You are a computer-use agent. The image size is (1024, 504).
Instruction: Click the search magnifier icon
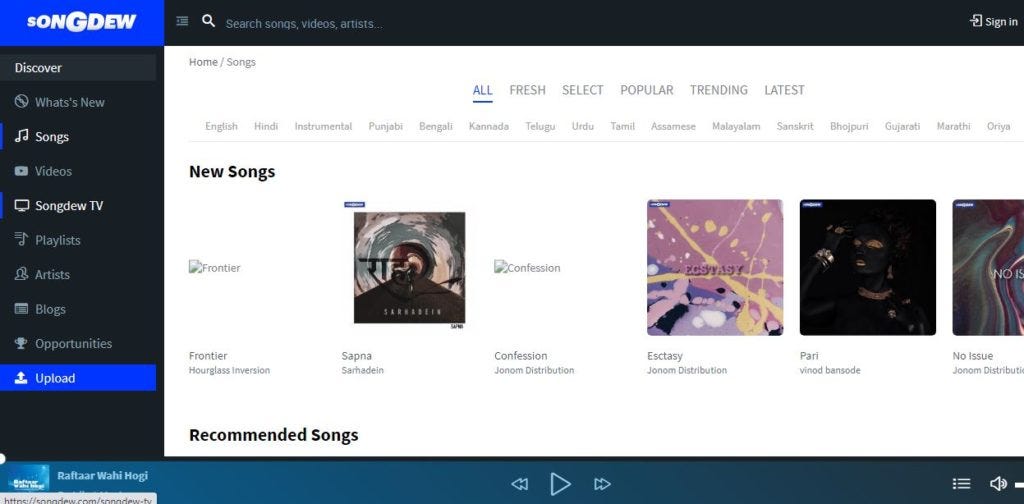208,21
